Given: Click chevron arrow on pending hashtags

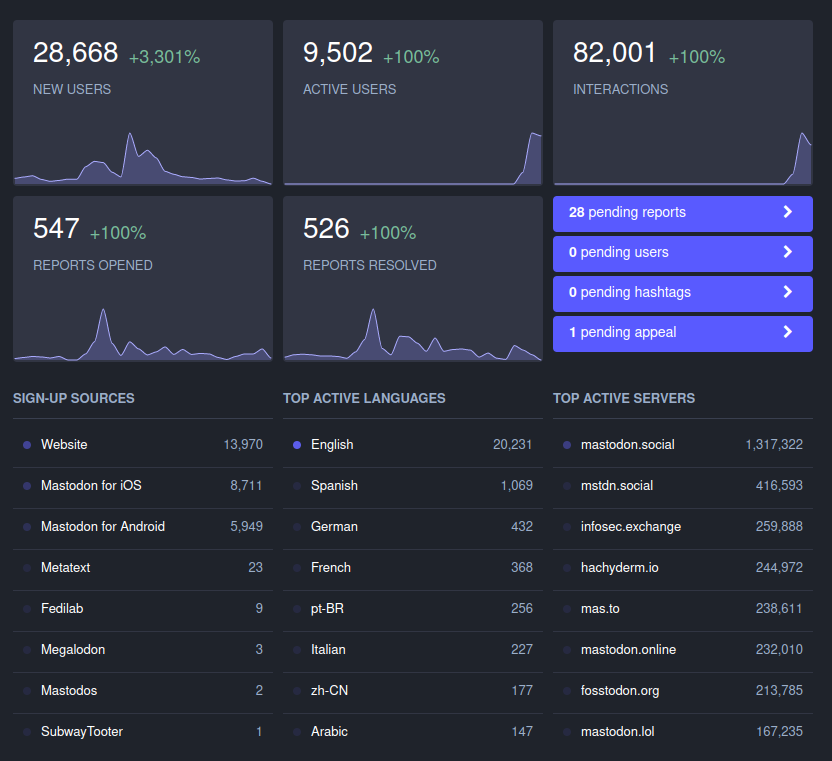Looking at the screenshot, I should [x=787, y=292].
